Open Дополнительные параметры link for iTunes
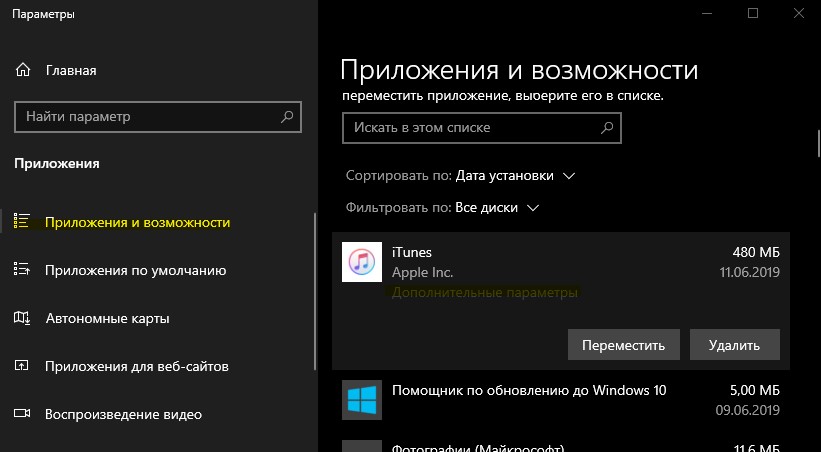The width and height of the screenshot is (821, 452). coord(485,292)
